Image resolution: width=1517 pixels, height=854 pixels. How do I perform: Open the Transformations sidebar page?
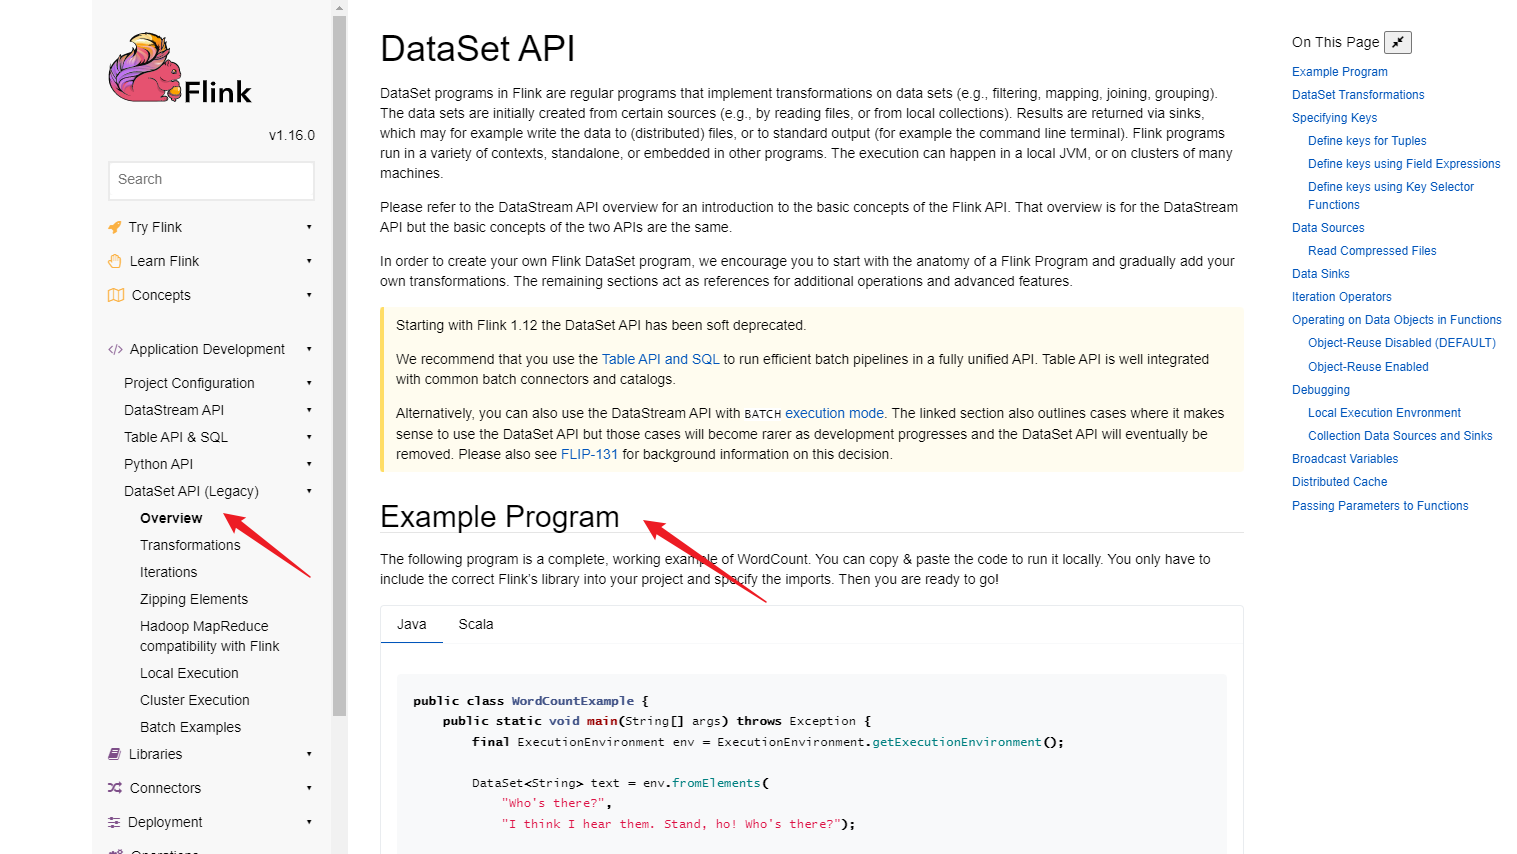(190, 545)
